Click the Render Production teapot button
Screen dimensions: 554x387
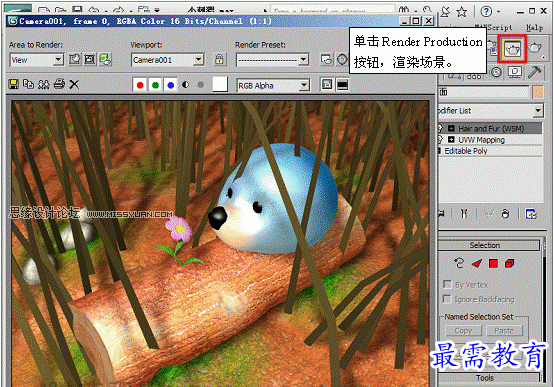click(512, 49)
